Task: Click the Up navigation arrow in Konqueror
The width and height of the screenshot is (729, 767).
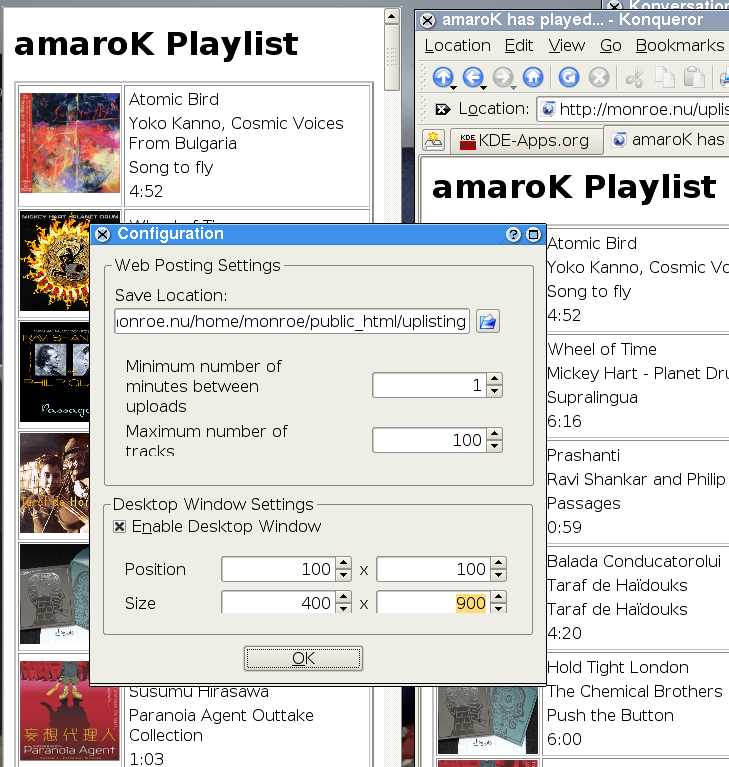Action: coord(443,77)
